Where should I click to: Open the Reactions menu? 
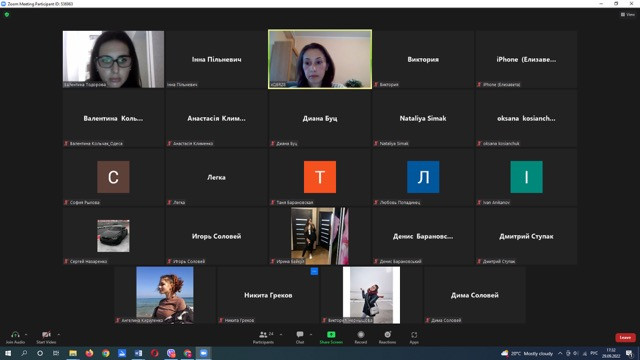(387, 337)
